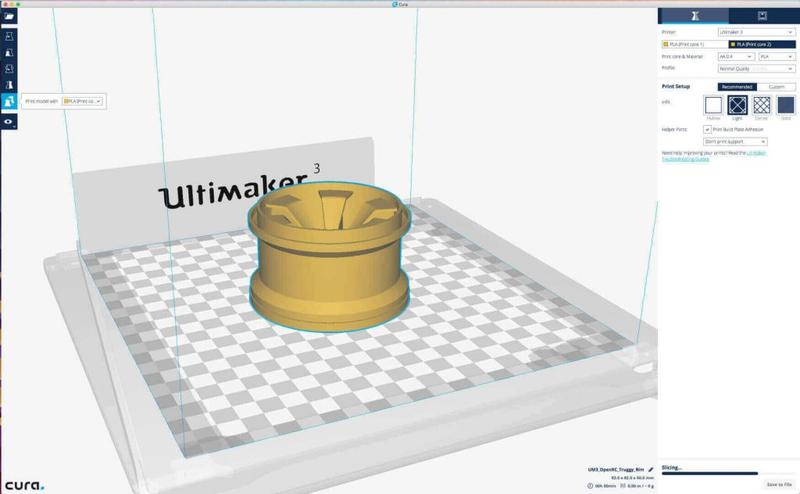Click the Save to File button
Screen dimensions: 800x494
pos(779,484)
